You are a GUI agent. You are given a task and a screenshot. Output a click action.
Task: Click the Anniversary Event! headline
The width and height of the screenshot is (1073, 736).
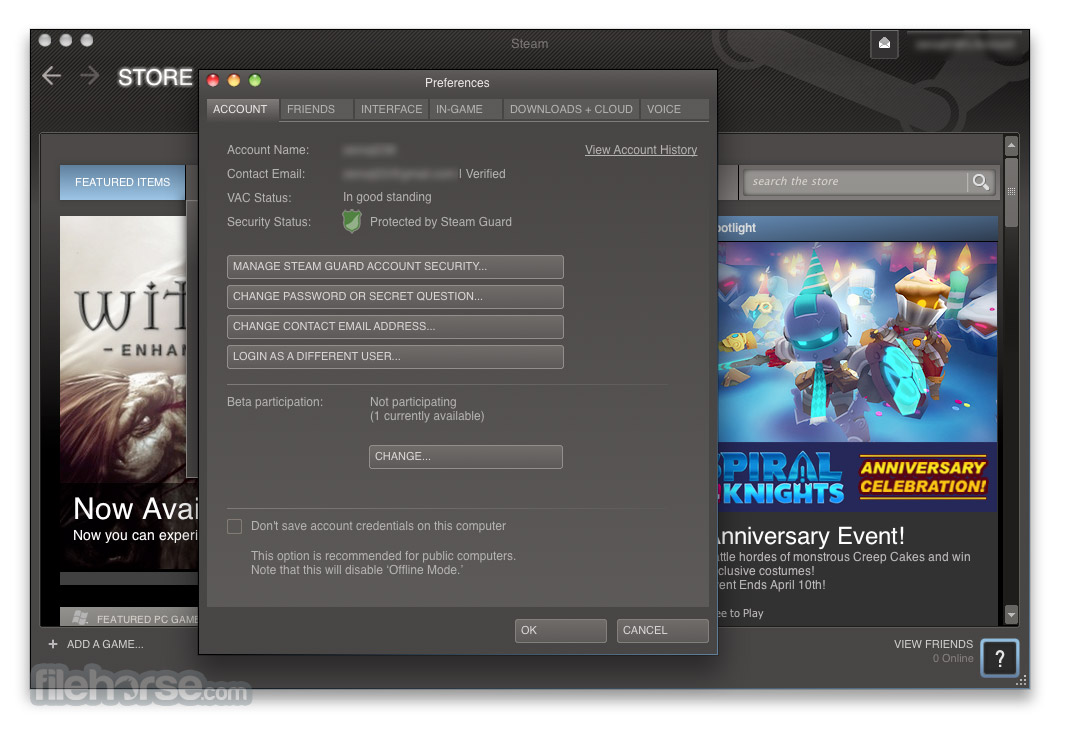point(811,536)
